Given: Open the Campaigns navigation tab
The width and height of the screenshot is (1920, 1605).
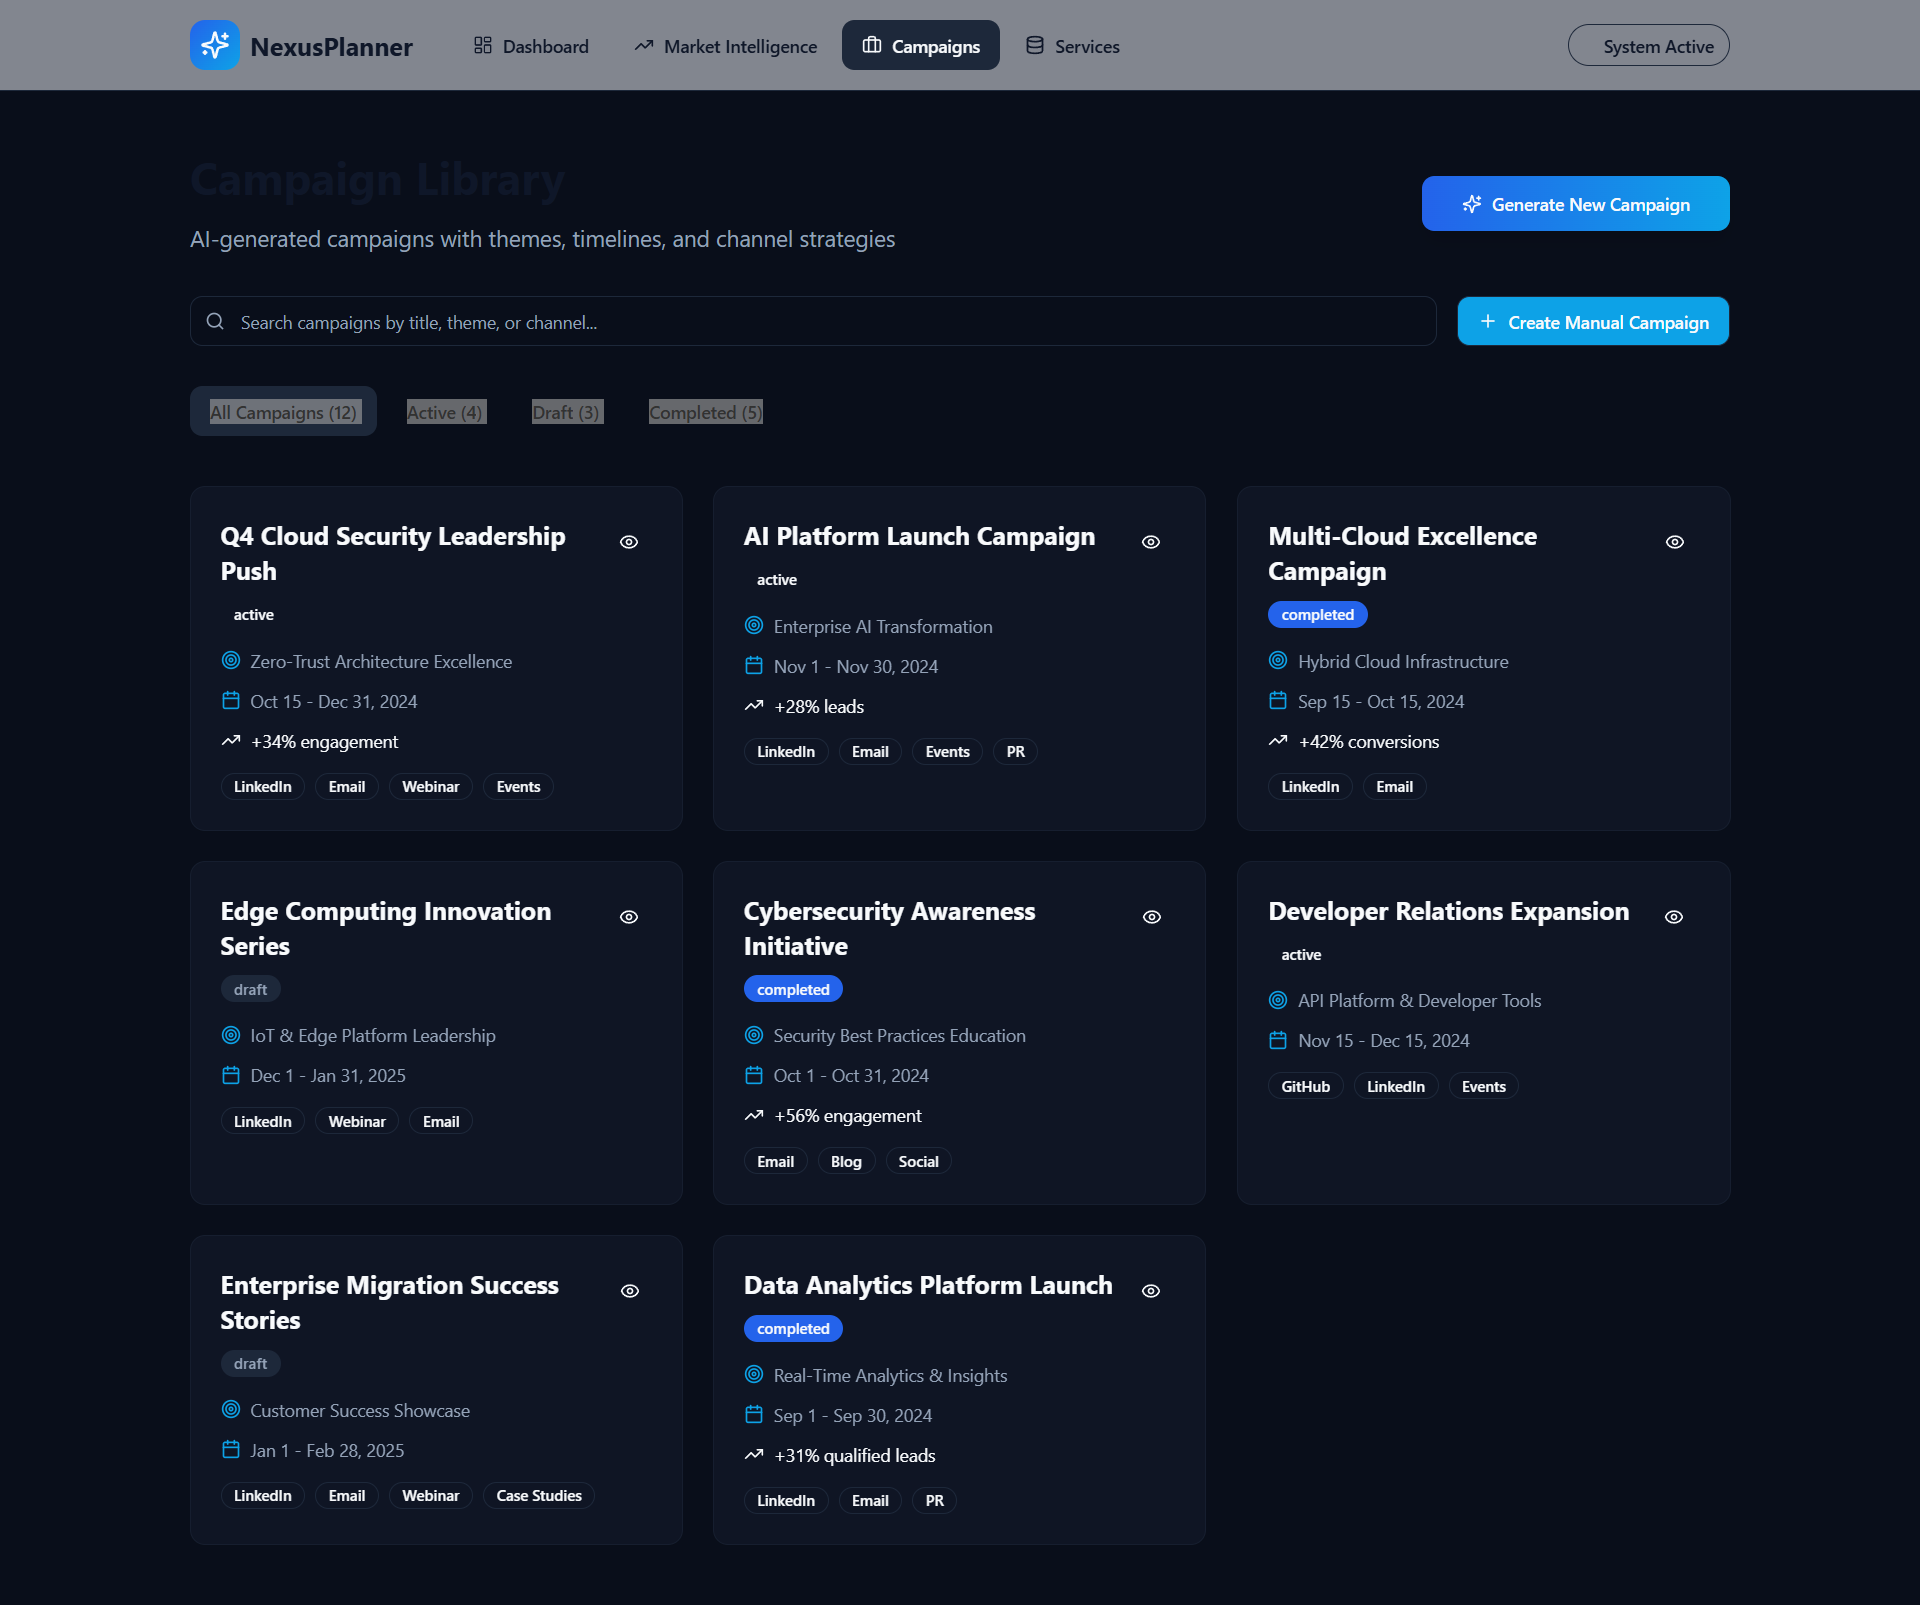Looking at the screenshot, I should (921, 46).
